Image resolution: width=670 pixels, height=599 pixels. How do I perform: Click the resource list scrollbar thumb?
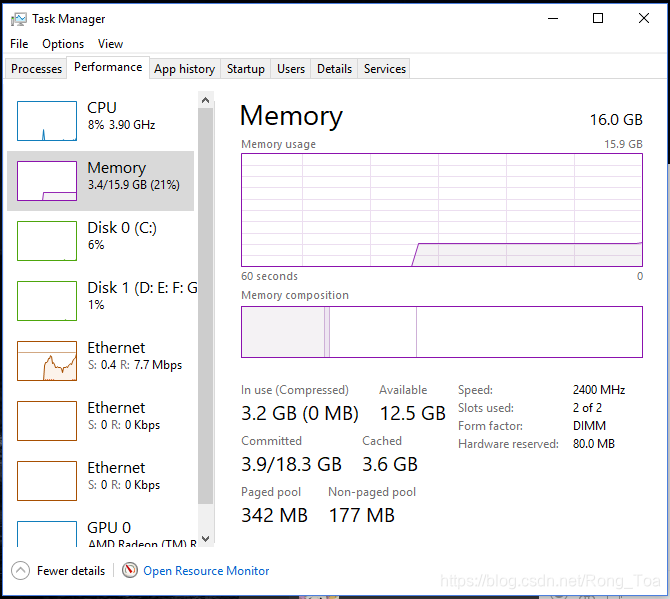[x=206, y=306]
